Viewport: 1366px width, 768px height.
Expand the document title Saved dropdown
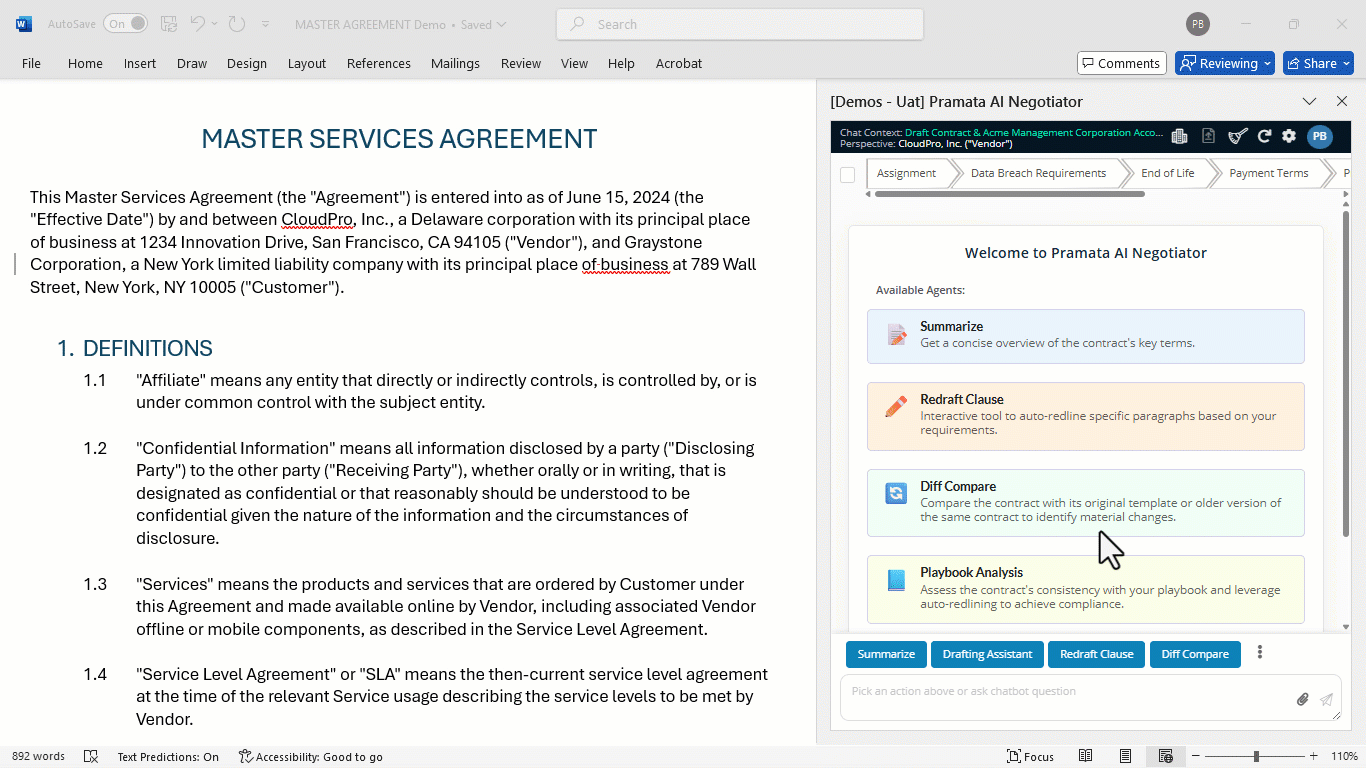coord(501,24)
